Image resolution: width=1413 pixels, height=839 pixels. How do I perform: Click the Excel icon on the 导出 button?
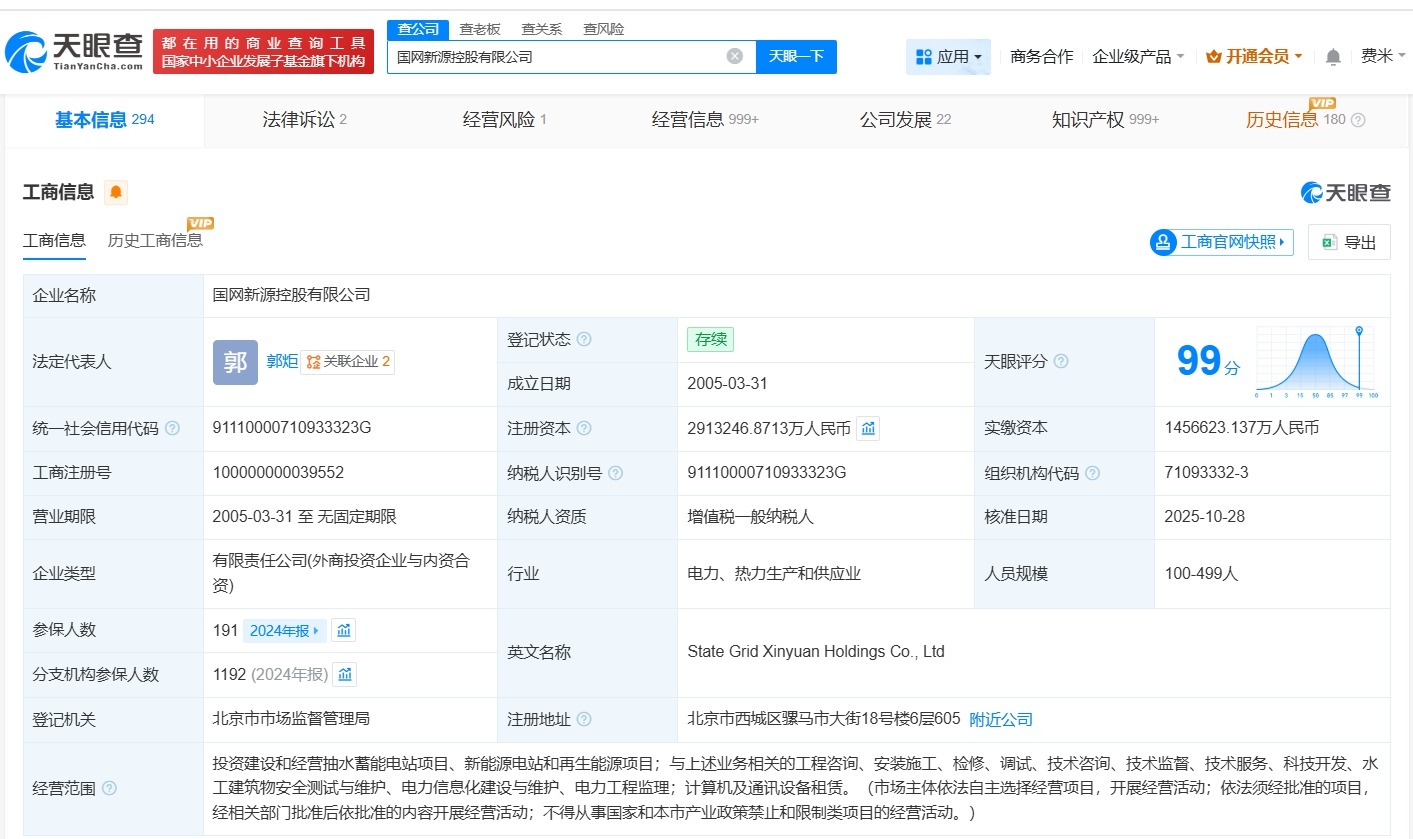pos(1329,242)
